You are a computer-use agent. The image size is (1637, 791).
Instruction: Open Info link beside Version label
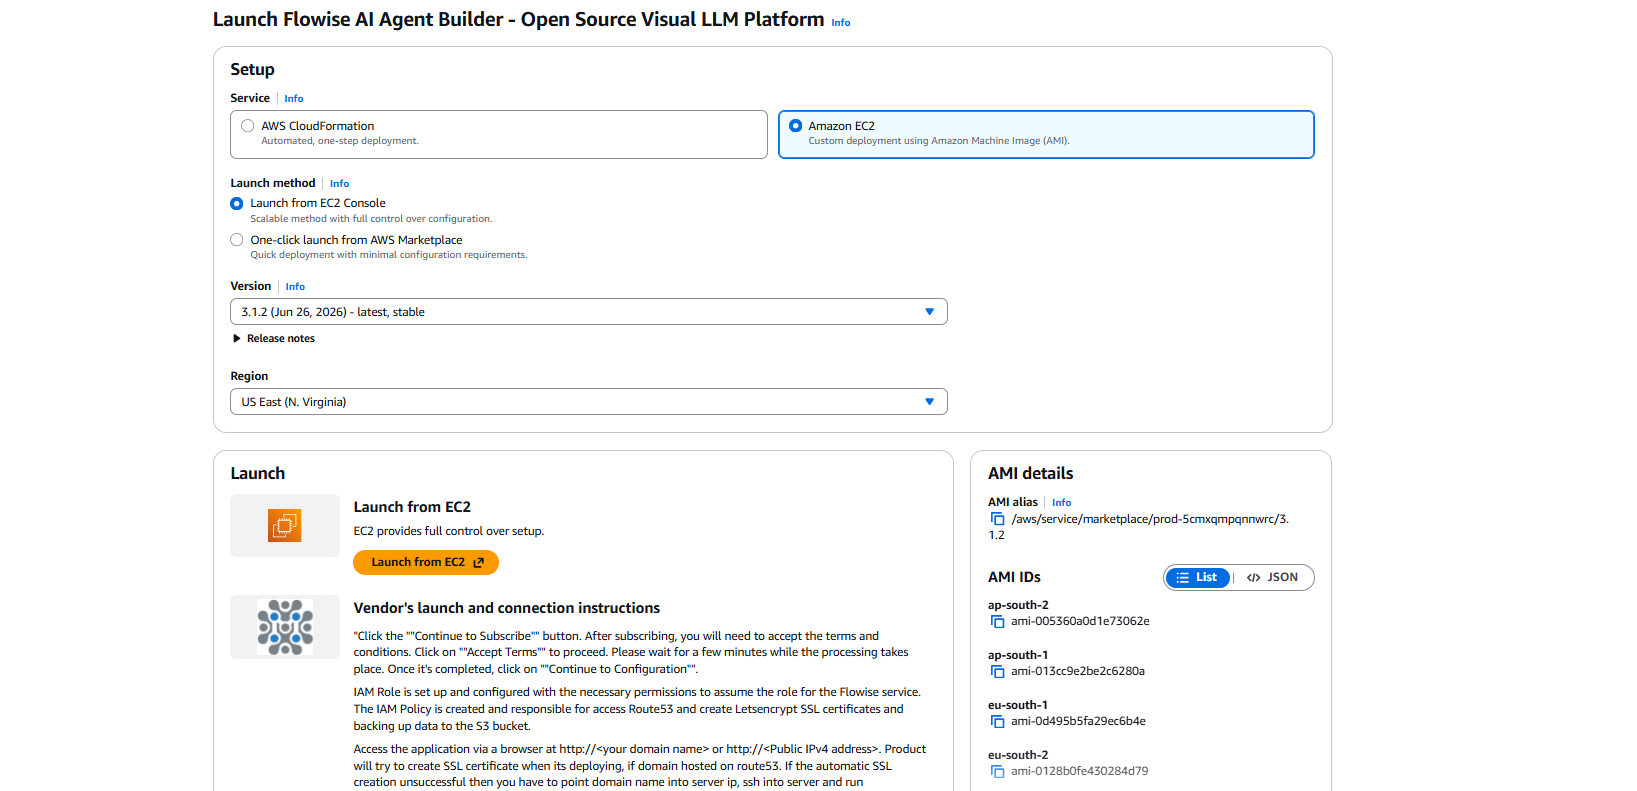(295, 287)
